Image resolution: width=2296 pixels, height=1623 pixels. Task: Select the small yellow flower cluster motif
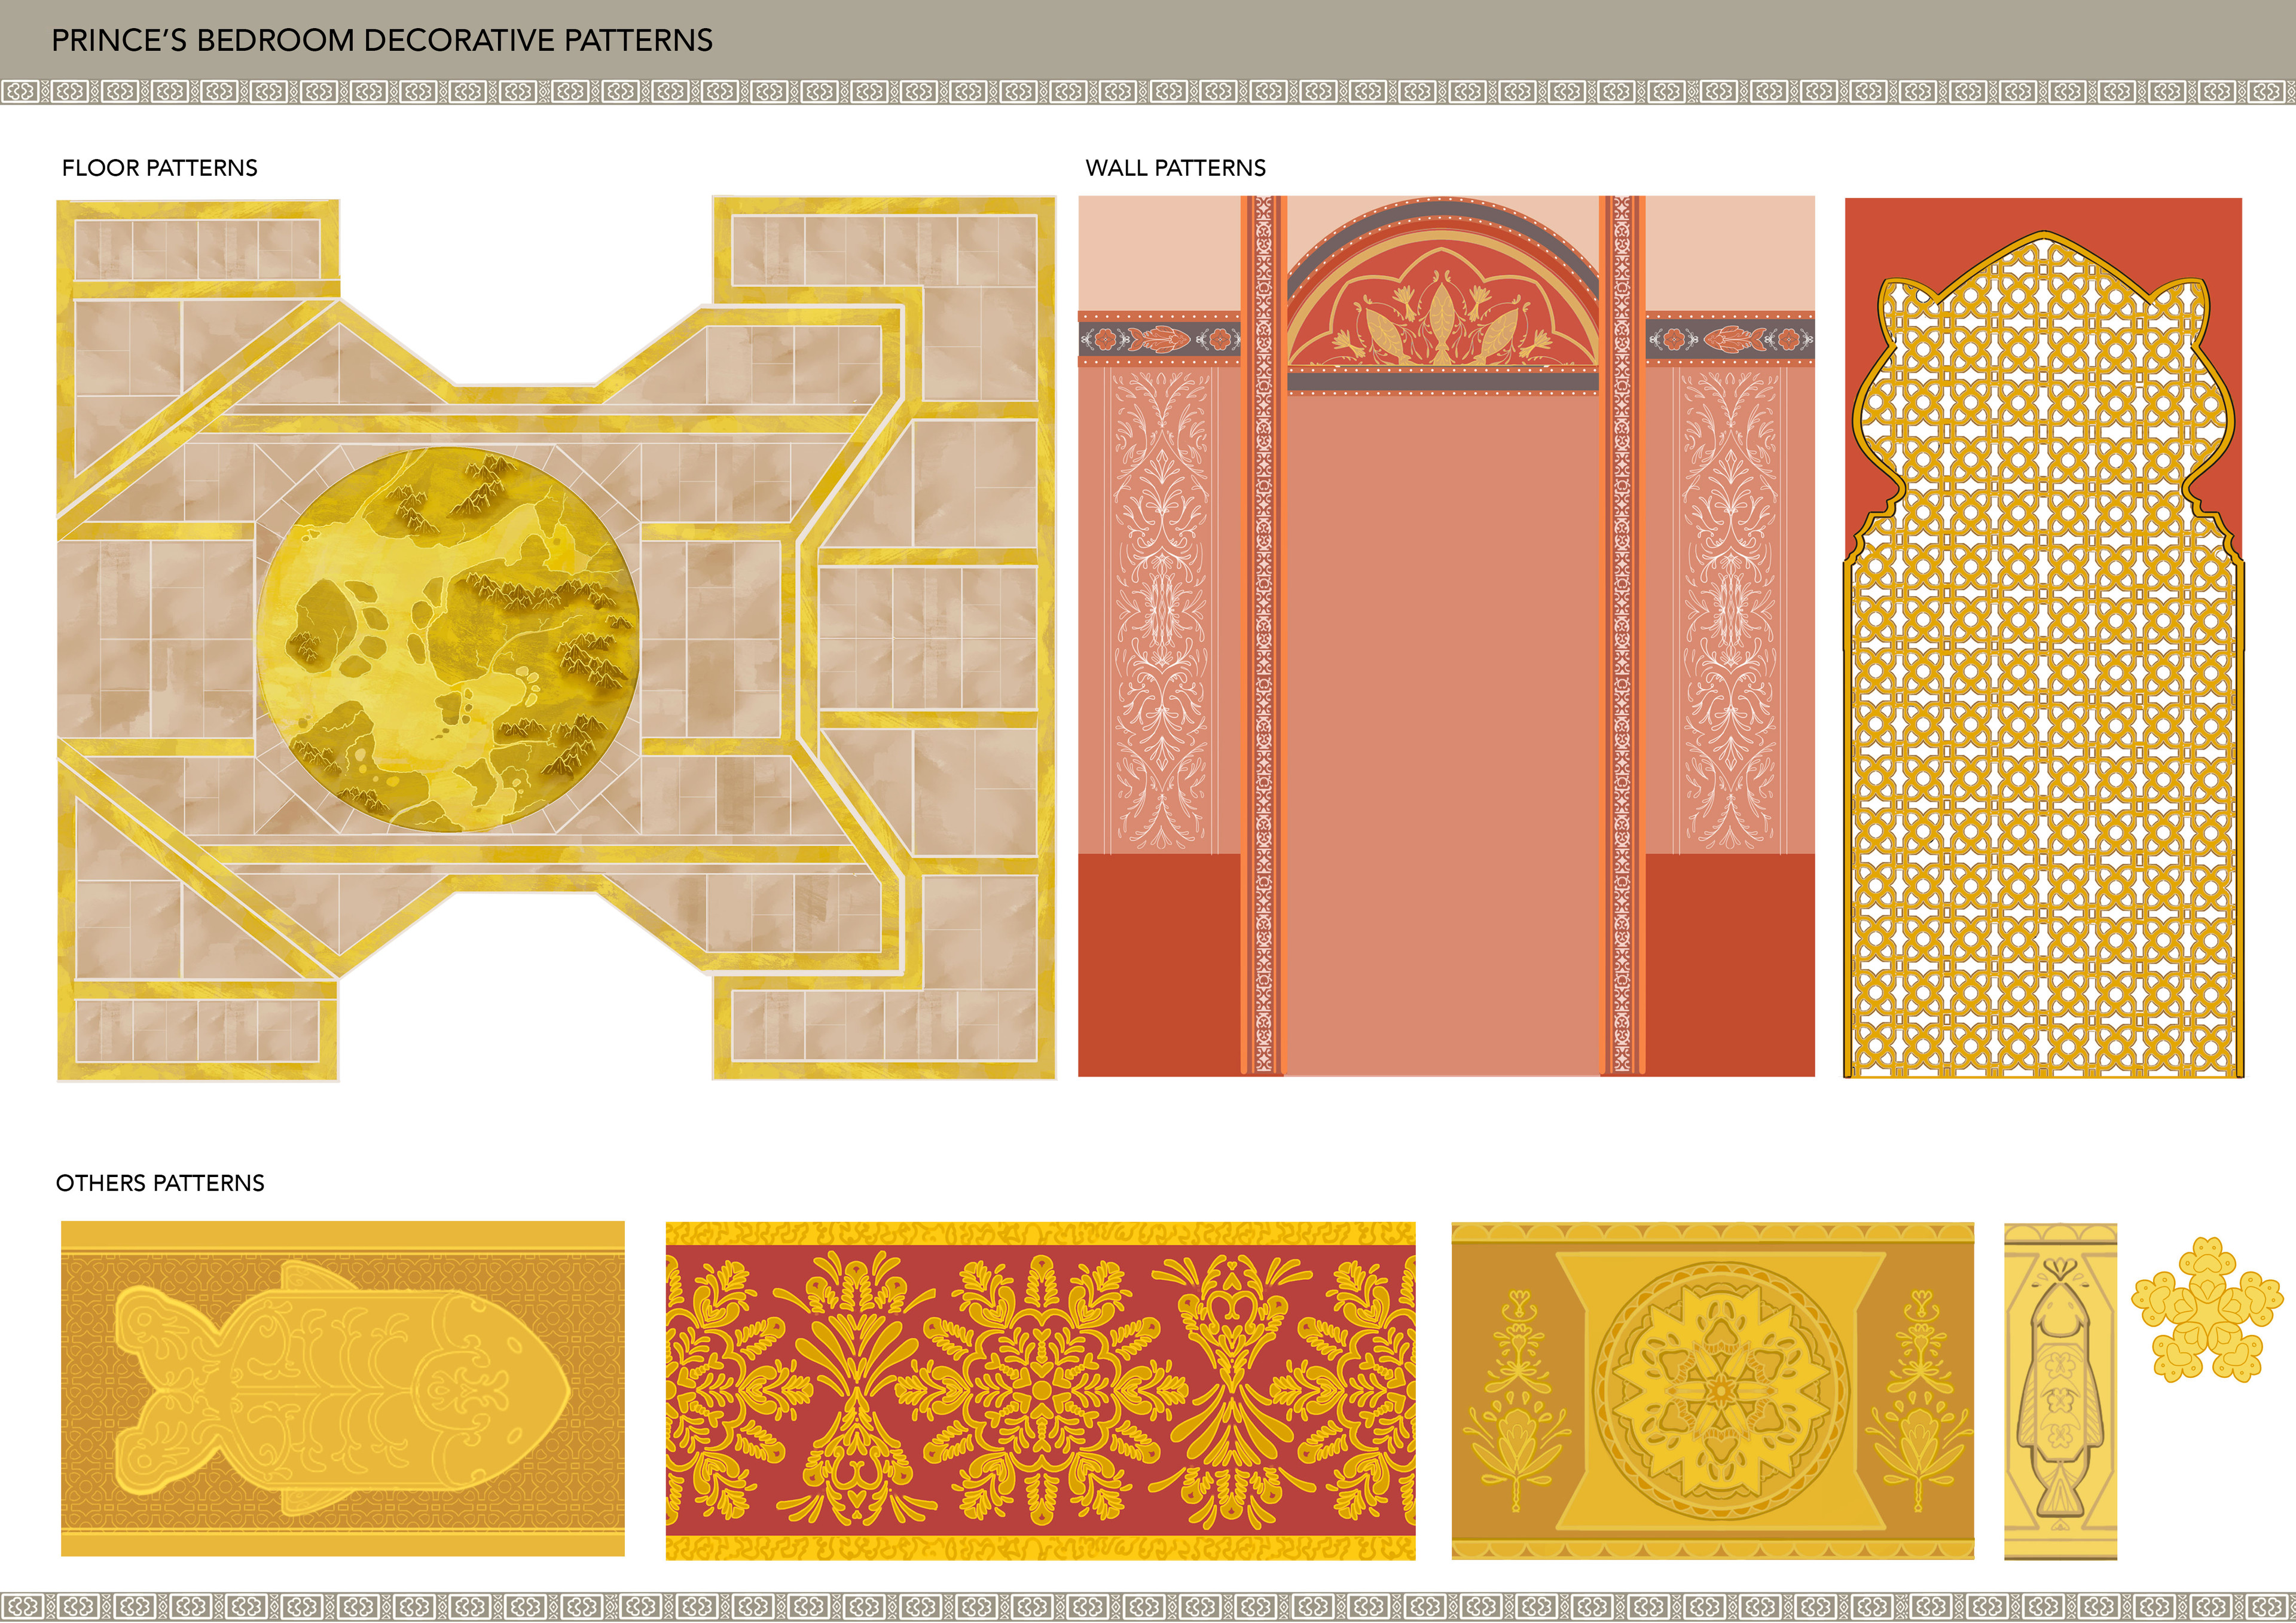2207,1310
